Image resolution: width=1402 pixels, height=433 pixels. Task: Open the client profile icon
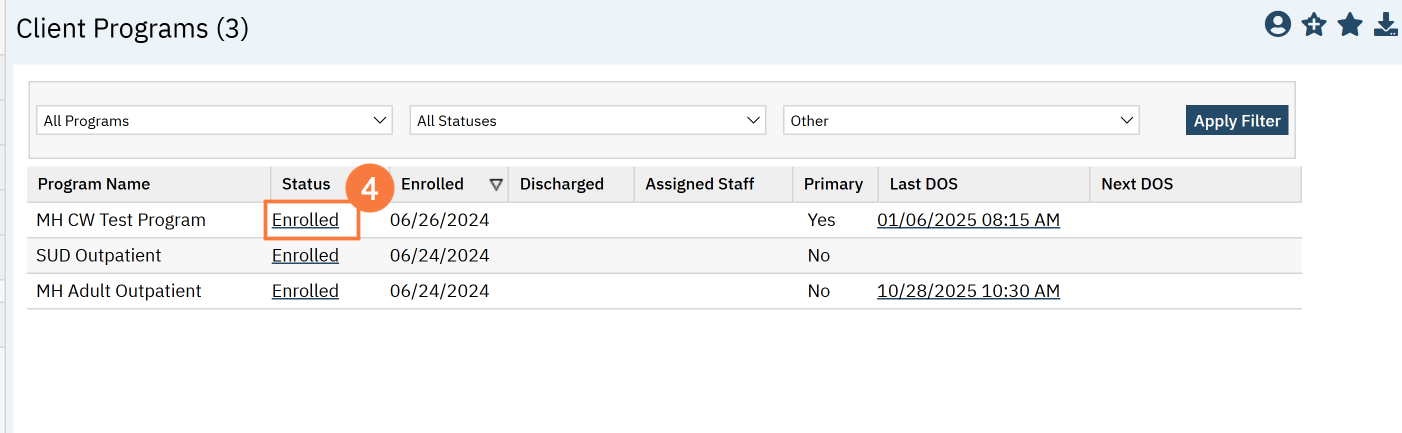pyautogui.click(x=1277, y=25)
